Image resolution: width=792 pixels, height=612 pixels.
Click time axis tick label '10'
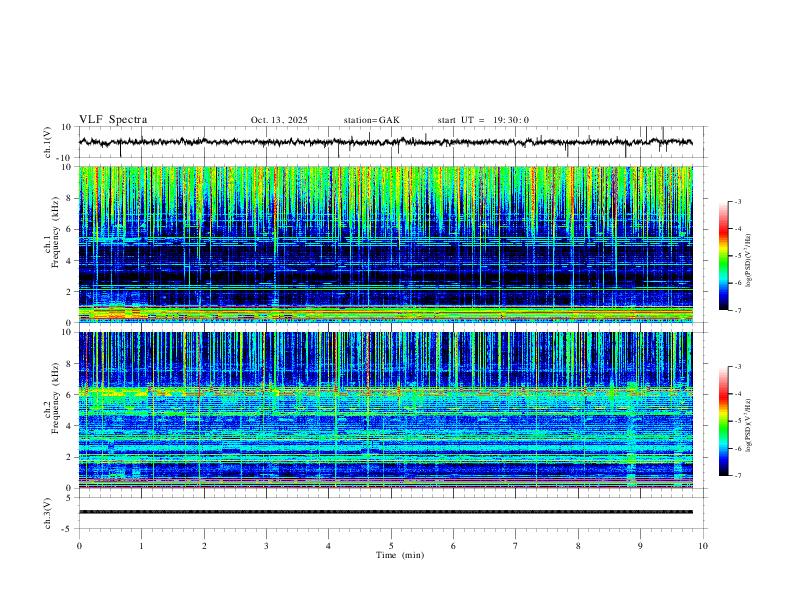[703, 546]
